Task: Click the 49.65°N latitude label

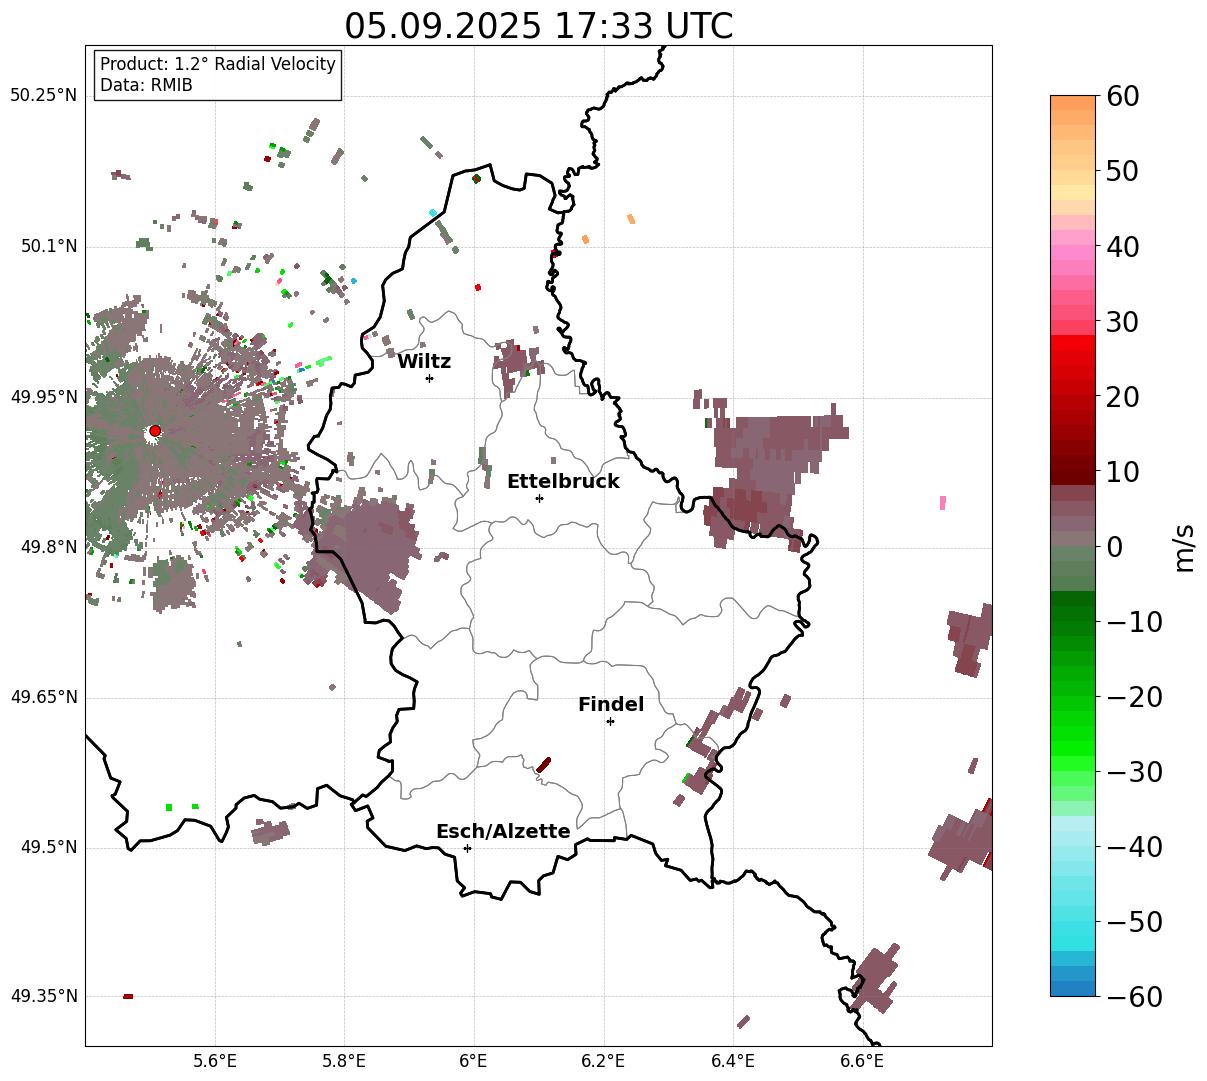Action: (43, 697)
